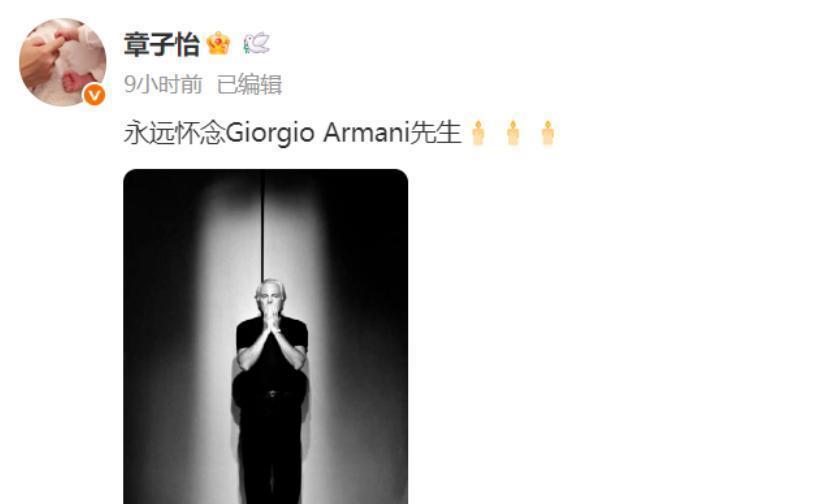Screen dimensions: 831x504
Task: Click the dove badge beside the crown
Action: pyautogui.click(x=257, y=43)
